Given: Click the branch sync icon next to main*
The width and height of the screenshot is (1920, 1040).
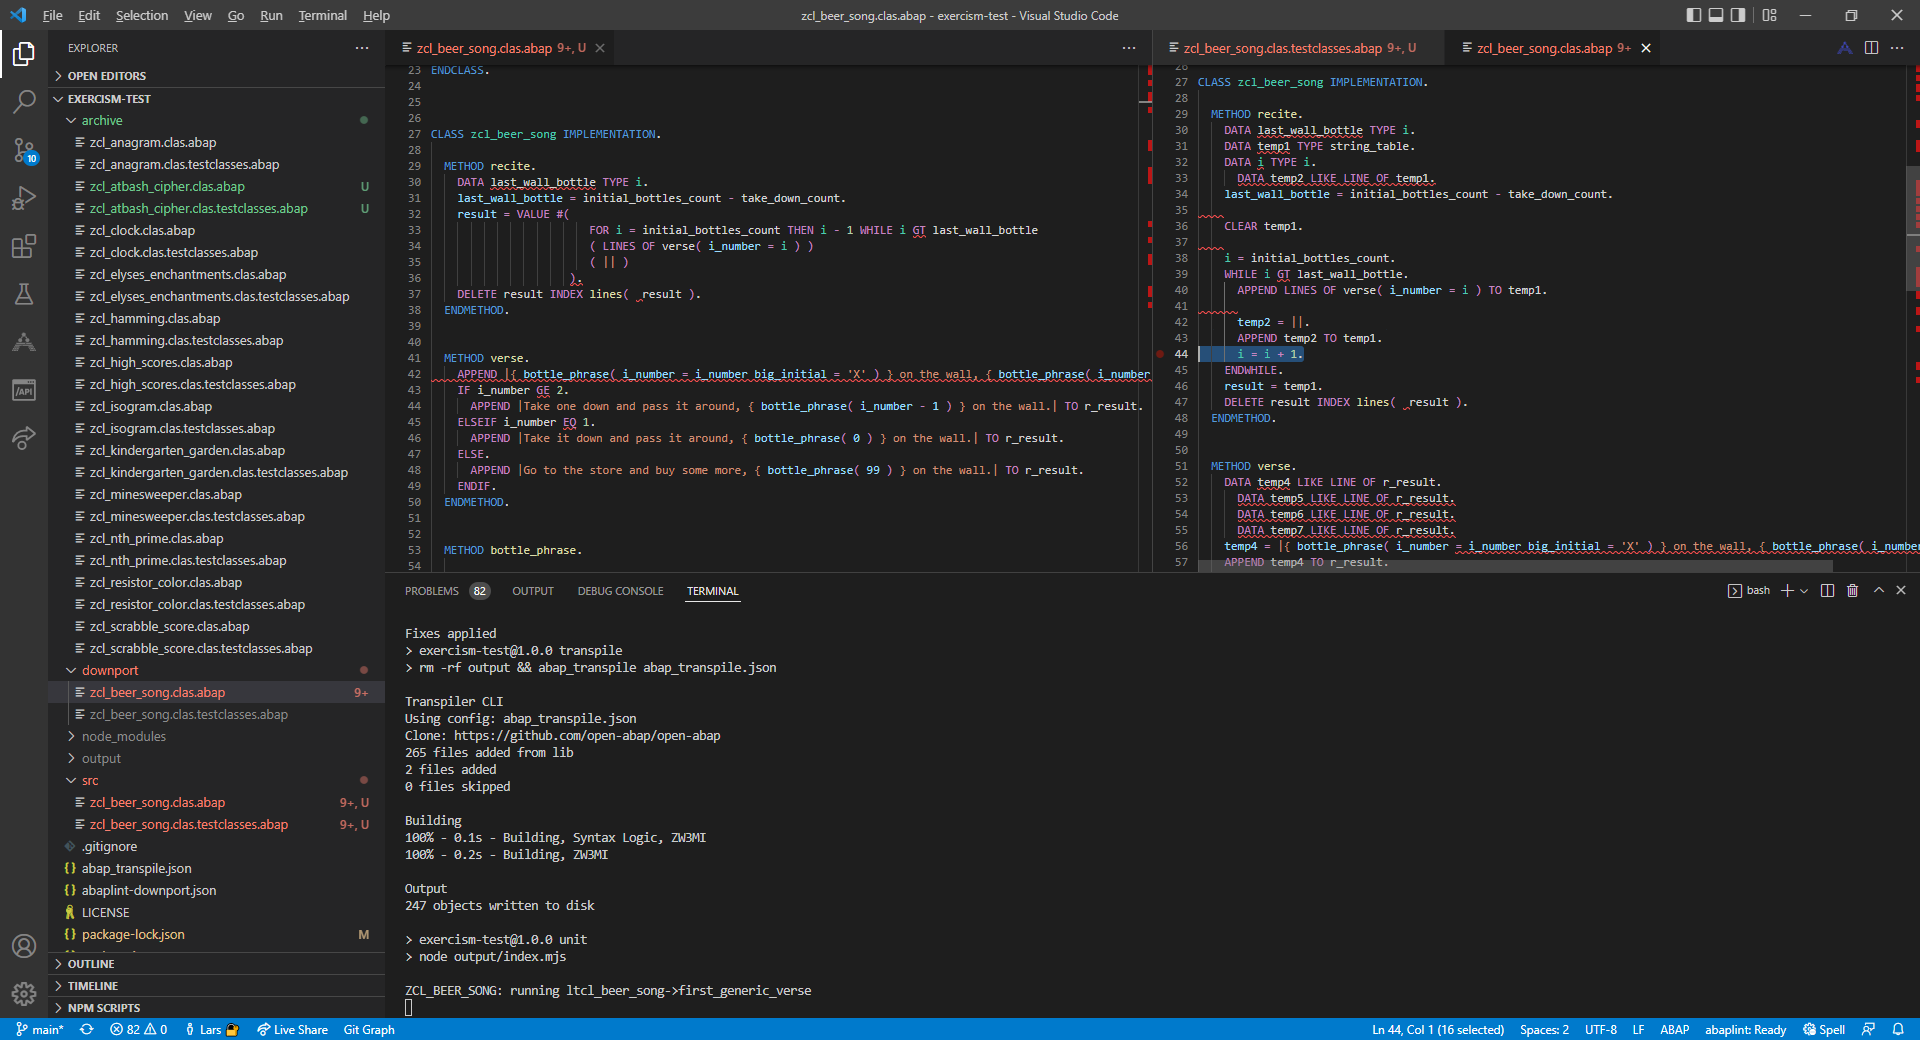Looking at the screenshot, I should (86, 1030).
